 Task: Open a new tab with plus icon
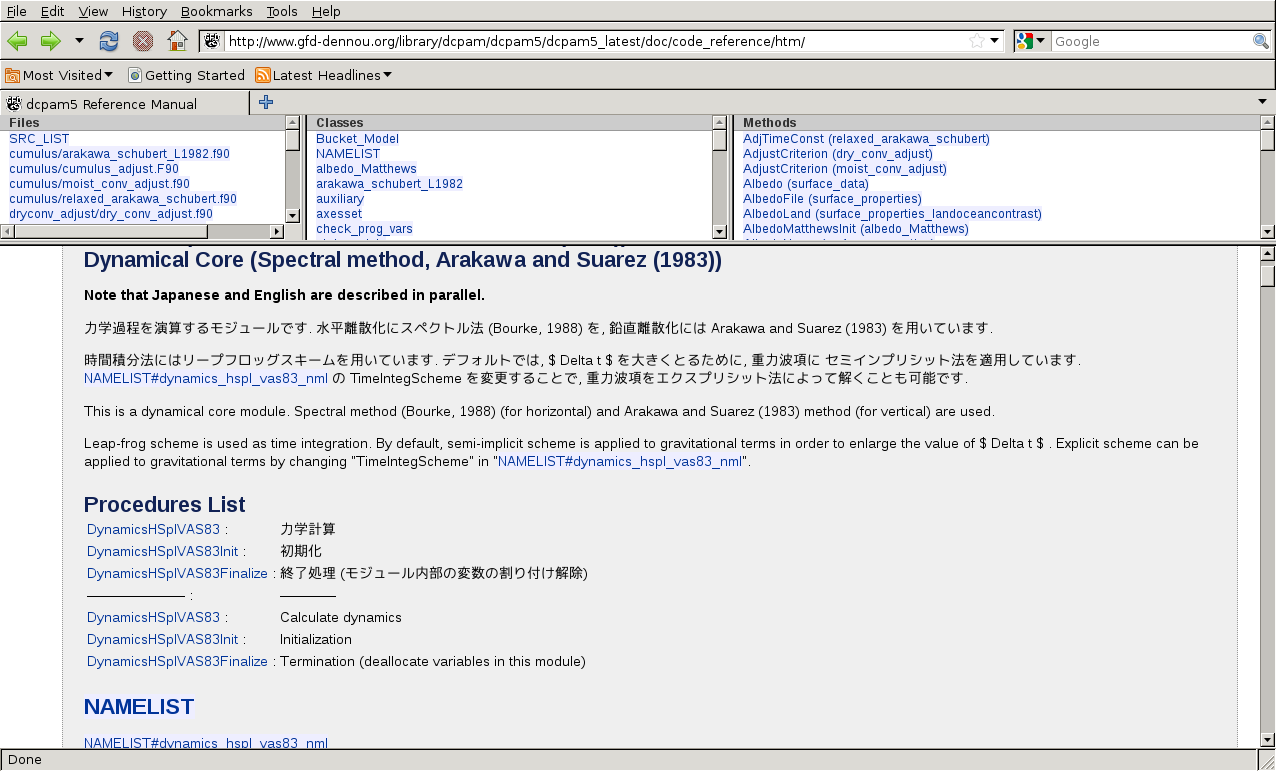(265, 102)
